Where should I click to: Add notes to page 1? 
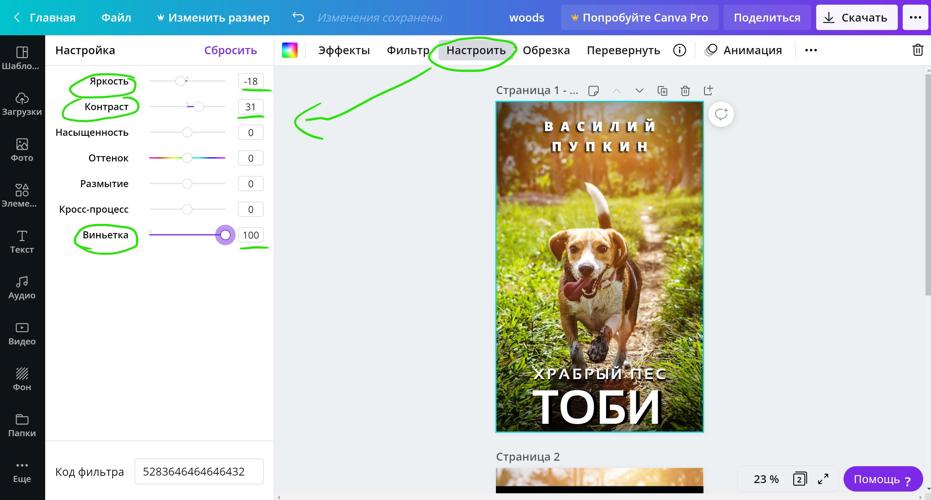[x=593, y=91]
